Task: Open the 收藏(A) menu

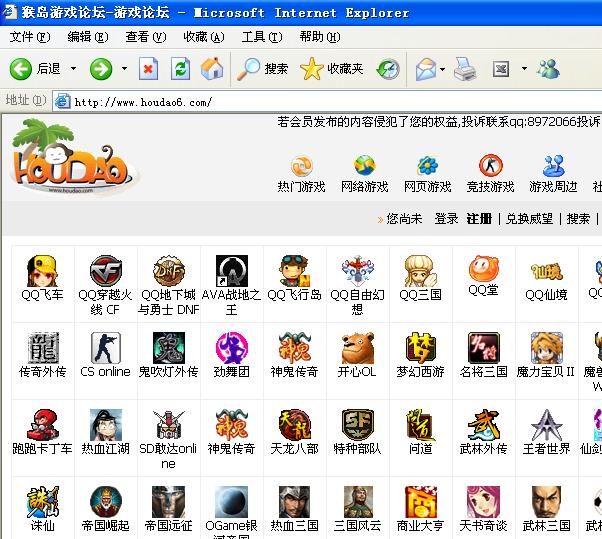Action: (203, 37)
